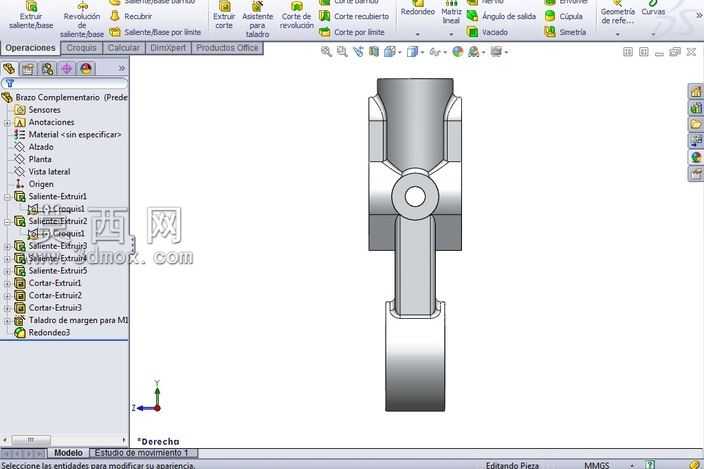This screenshot has height=469, width=704.
Task: Select the Cúpula dome tool
Action: click(x=564, y=16)
